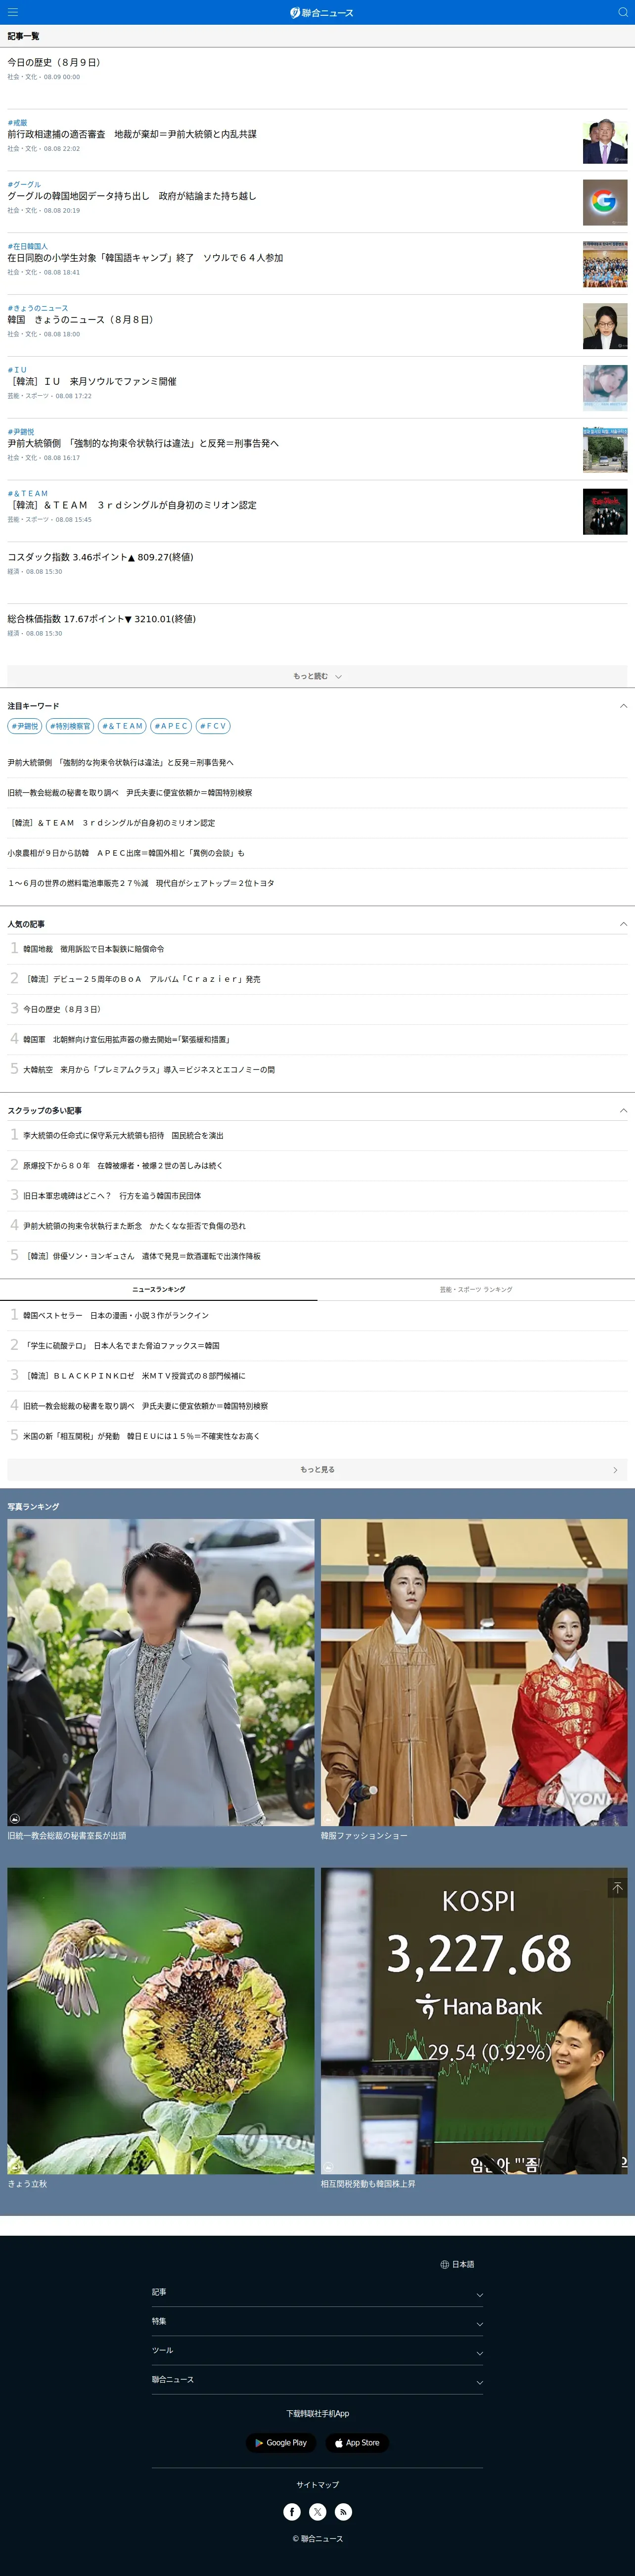635x2576 pixels.
Task: Open the hamburger menu icon
Action: click(x=12, y=12)
